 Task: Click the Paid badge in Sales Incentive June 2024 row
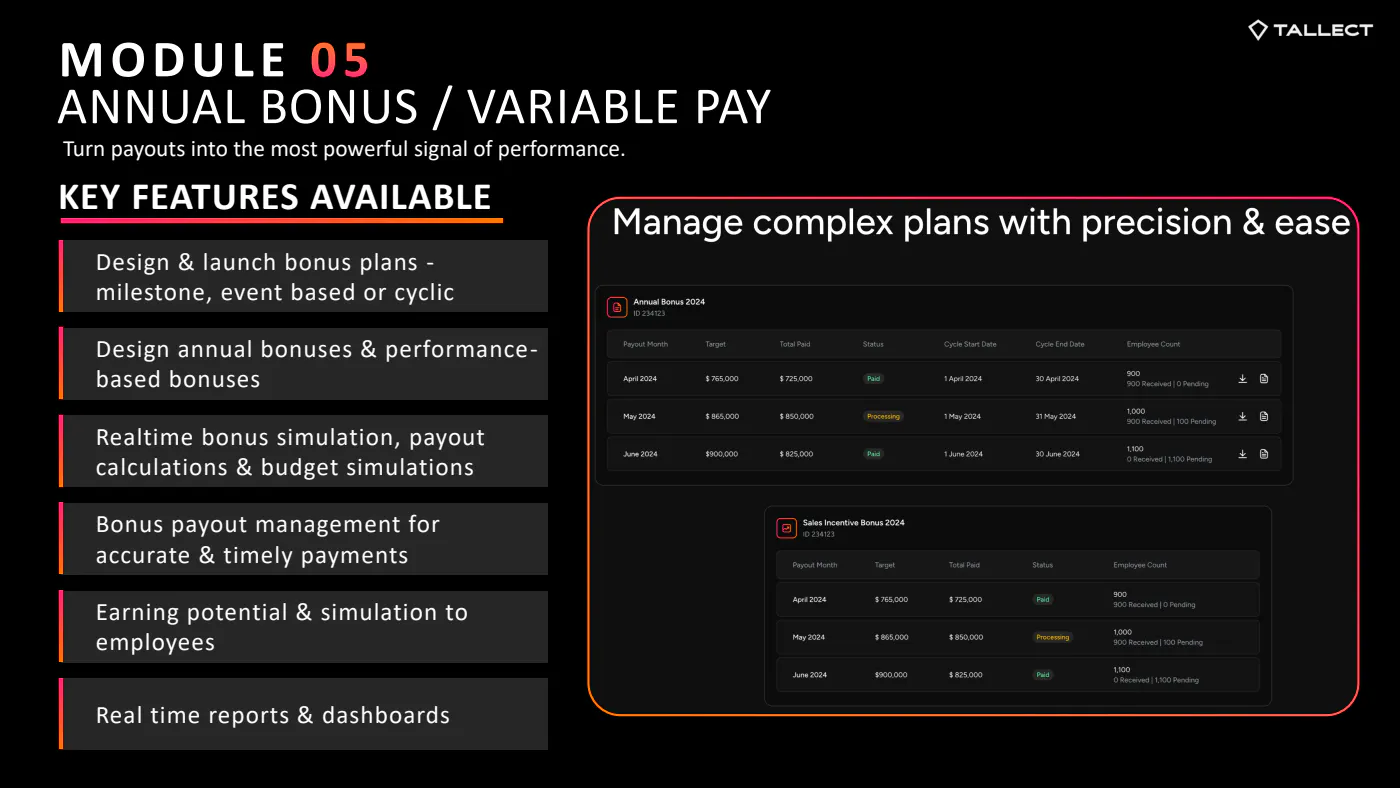(1043, 675)
